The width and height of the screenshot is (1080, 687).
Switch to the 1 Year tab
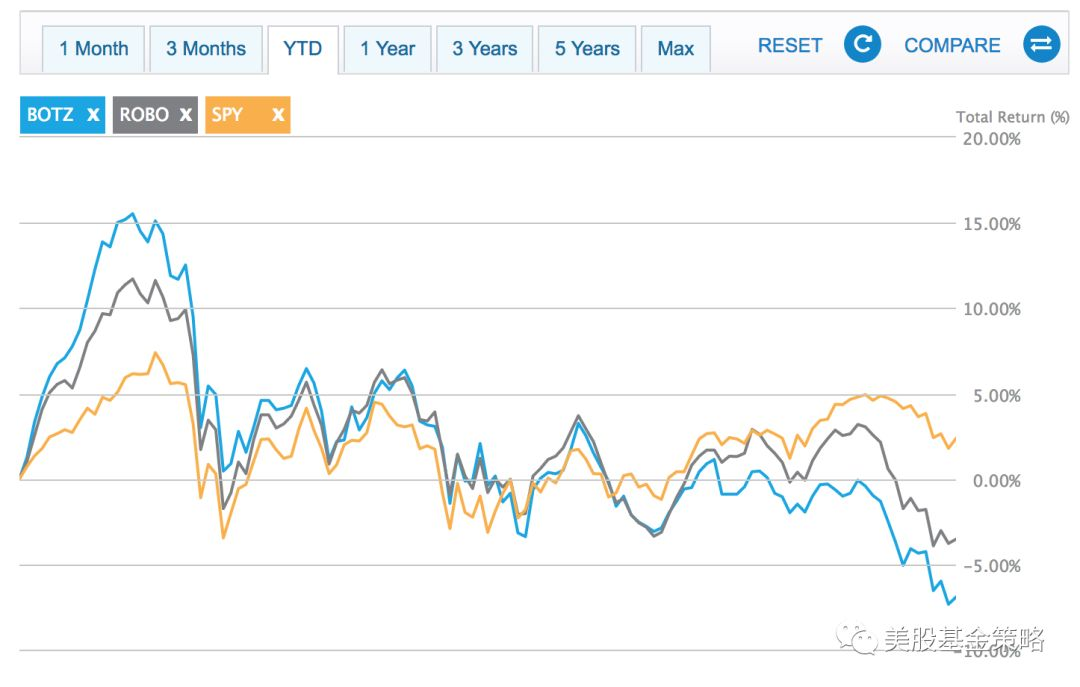387,48
